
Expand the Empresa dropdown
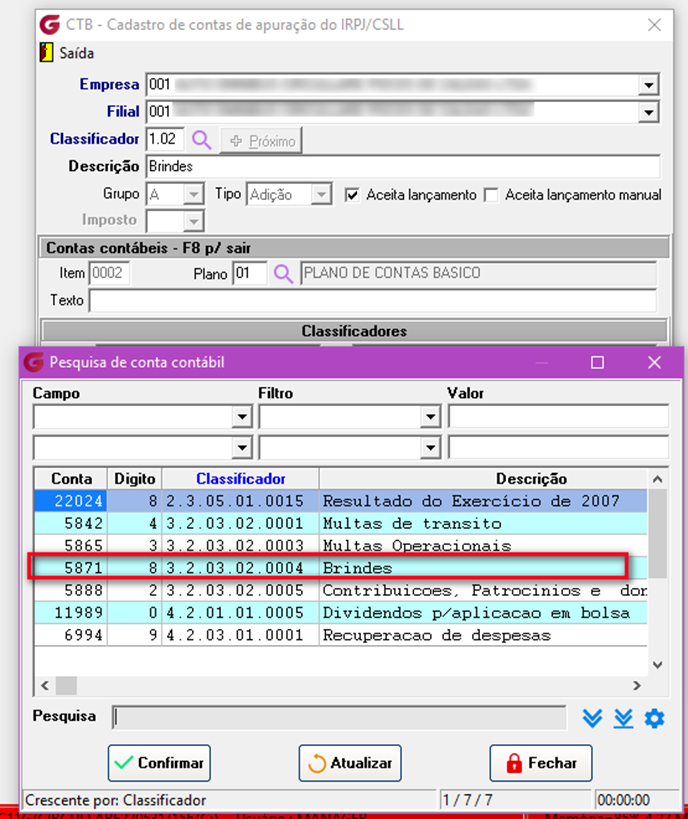[x=648, y=85]
